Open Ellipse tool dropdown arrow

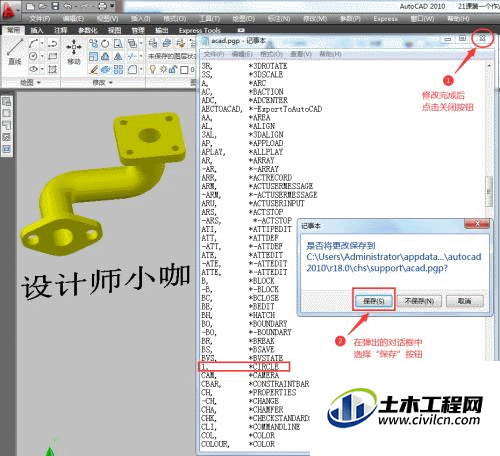coord(42,69)
